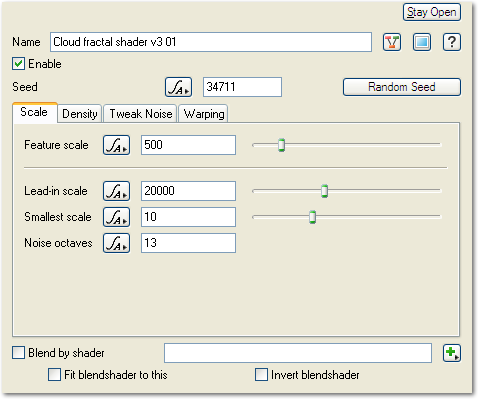Image resolution: width=485 pixels, height=406 pixels.
Task: Click Lead-in scale animation button
Action: pos(116,191)
